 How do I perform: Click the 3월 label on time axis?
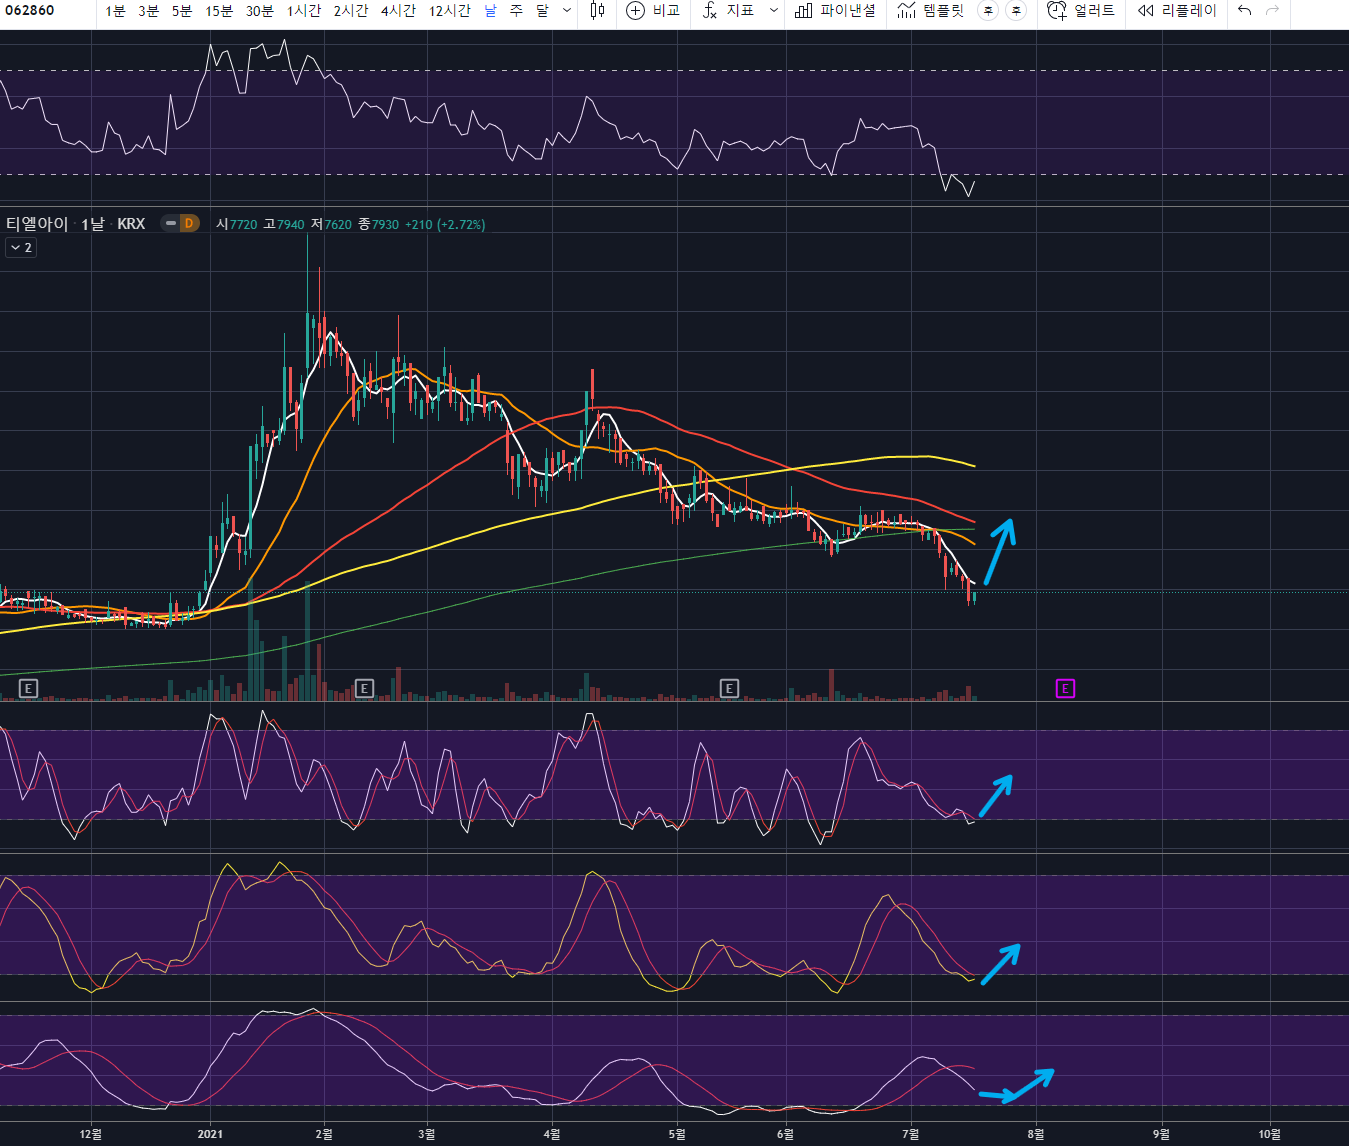point(427,1134)
